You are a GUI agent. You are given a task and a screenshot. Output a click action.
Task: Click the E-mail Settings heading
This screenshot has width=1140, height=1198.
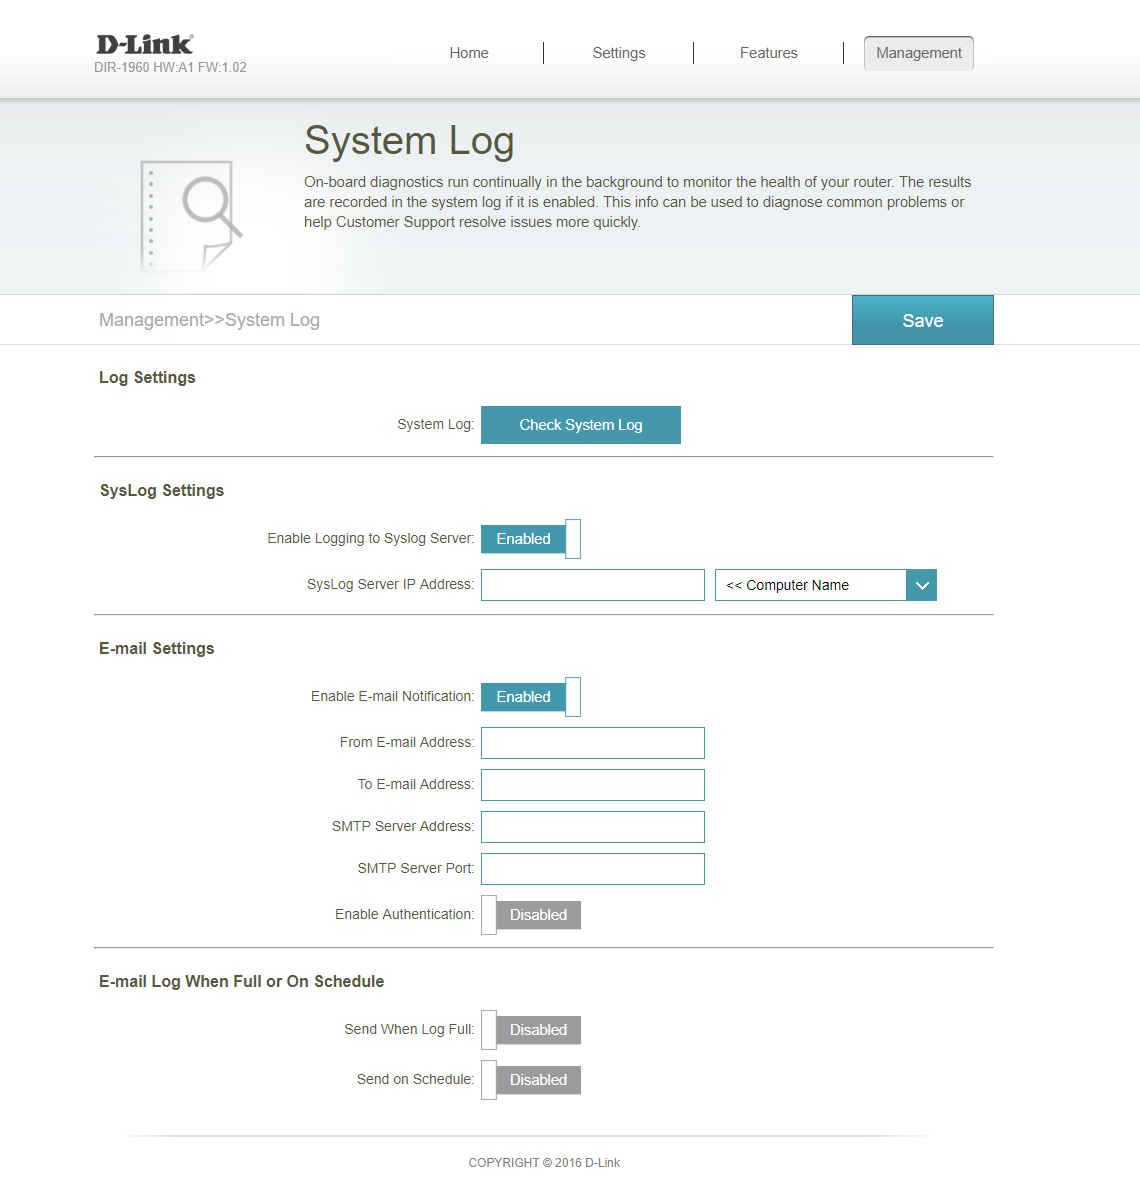[x=157, y=648]
